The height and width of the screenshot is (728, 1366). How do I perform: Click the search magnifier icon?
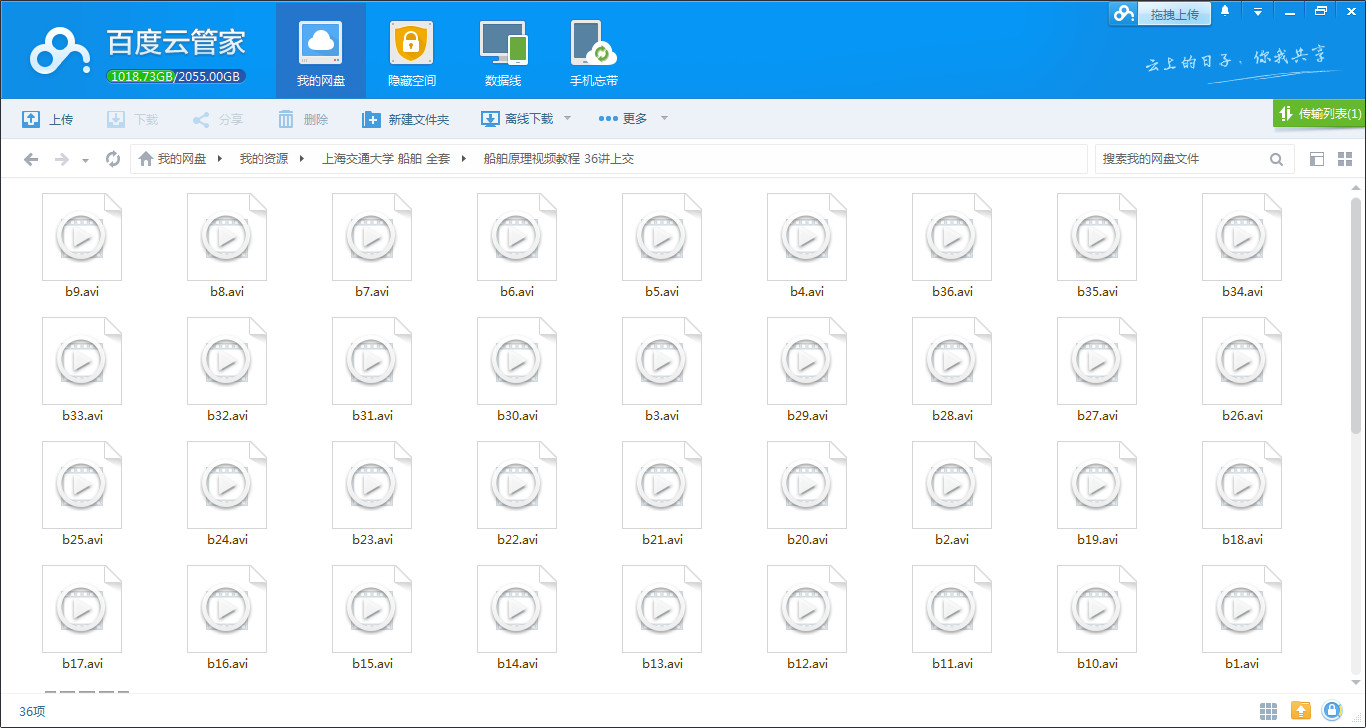coord(1277,159)
